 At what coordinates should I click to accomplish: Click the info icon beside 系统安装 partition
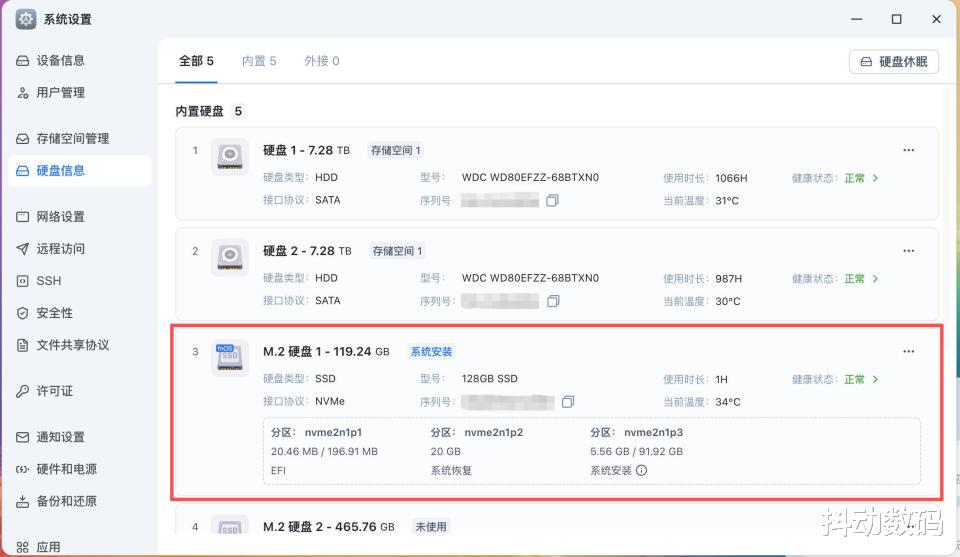click(x=642, y=470)
